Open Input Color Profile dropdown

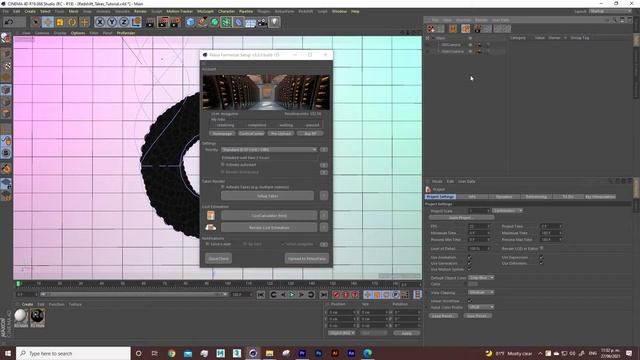point(481,307)
